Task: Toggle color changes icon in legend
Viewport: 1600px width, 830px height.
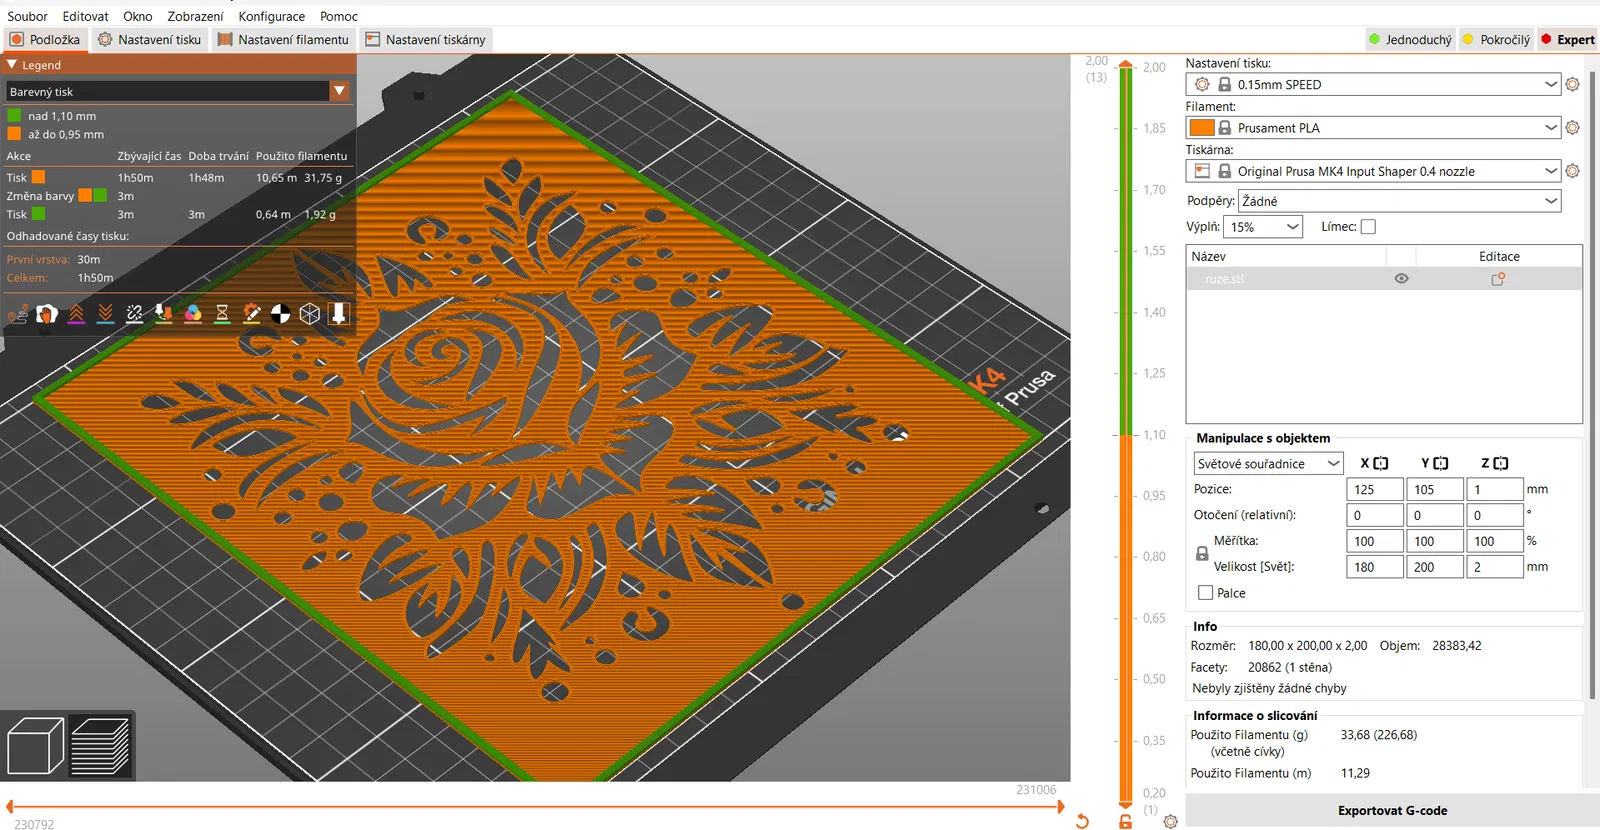Action: (193, 314)
